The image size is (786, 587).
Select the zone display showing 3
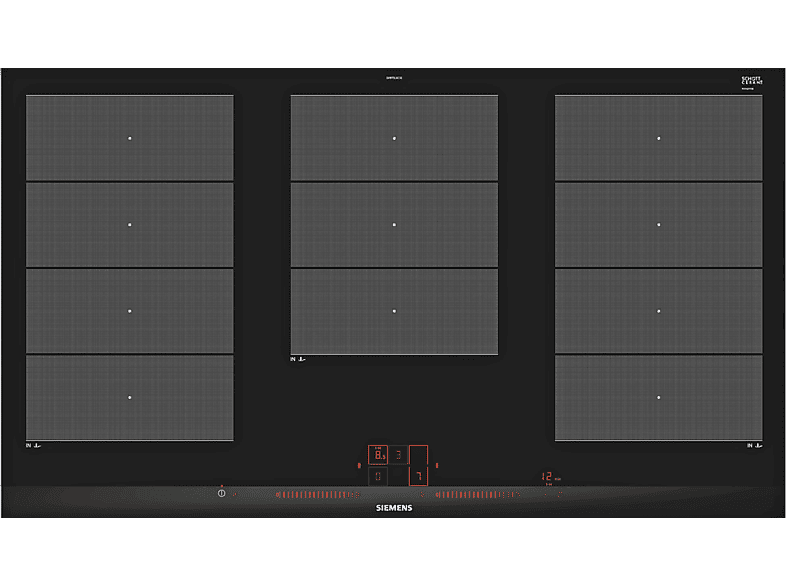[x=399, y=455]
